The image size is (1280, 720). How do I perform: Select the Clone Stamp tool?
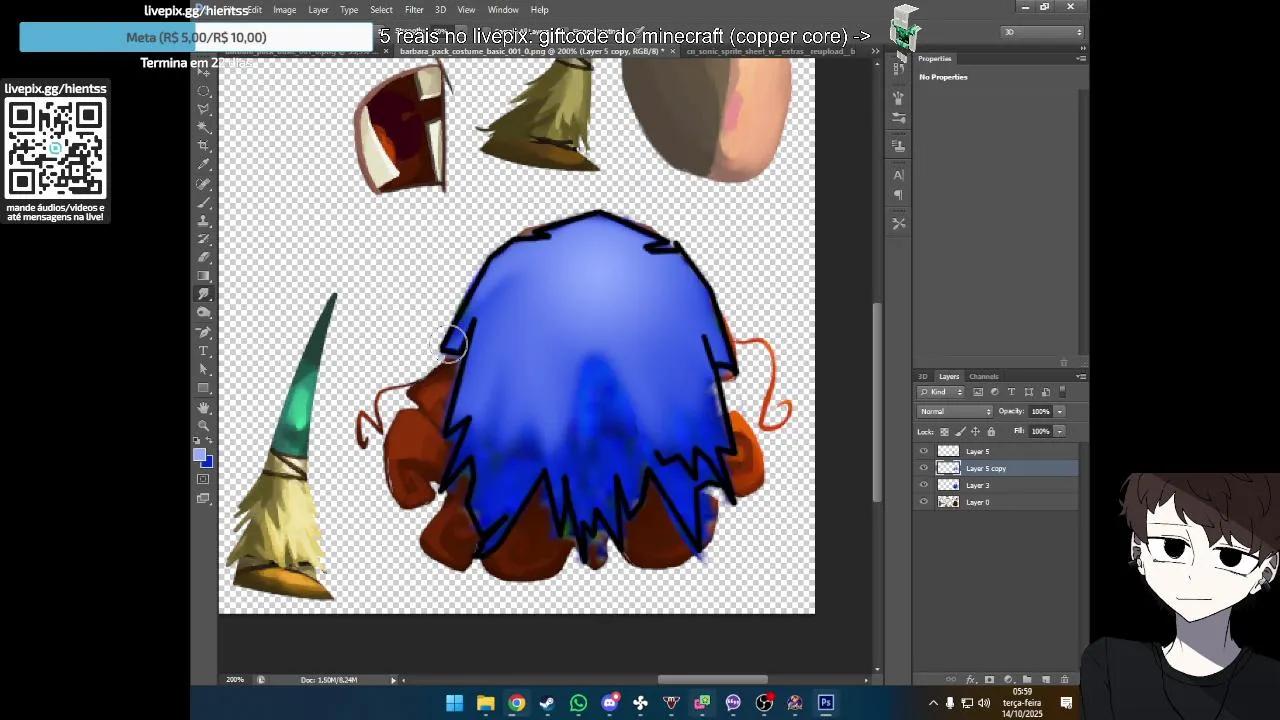tap(204, 221)
